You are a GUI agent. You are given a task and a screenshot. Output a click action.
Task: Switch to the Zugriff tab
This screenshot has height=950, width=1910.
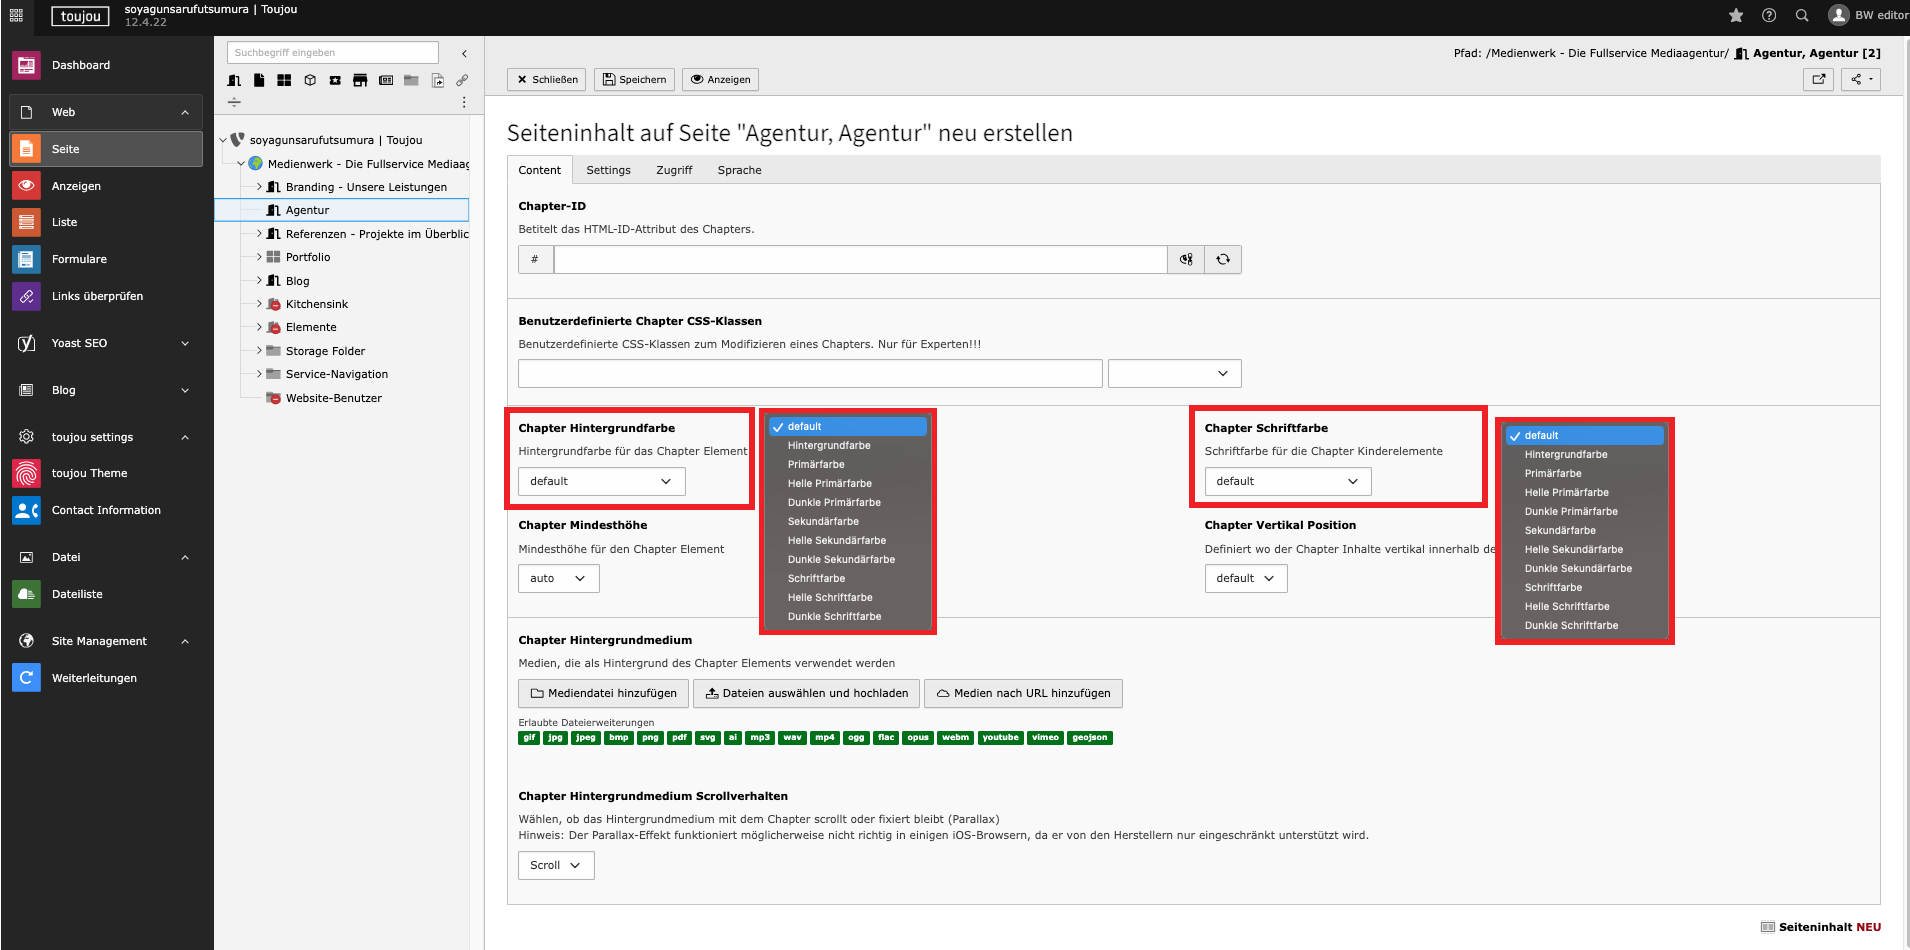point(674,170)
